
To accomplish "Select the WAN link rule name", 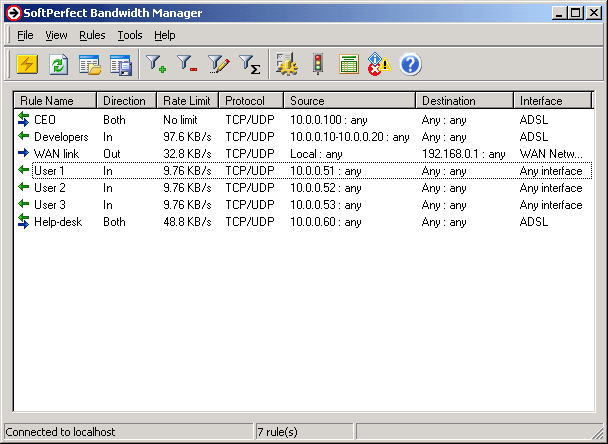I will (57, 154).
